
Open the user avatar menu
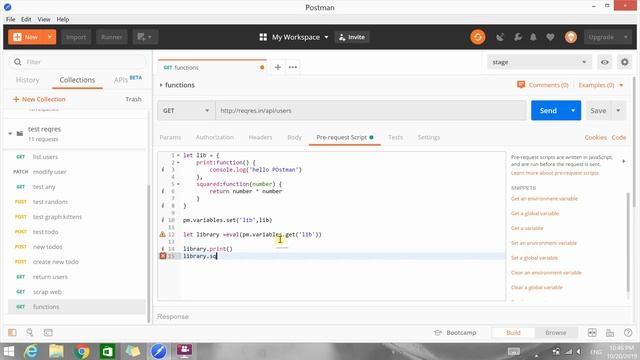click(x=571, y=37)
